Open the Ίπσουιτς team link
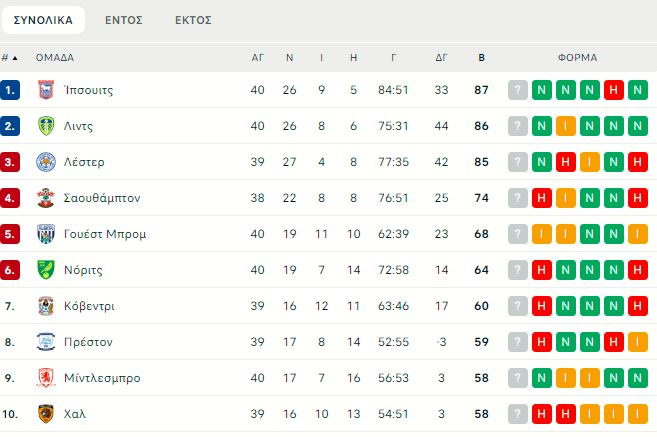This screenshot has width=657, height=437. pos(88,90)
